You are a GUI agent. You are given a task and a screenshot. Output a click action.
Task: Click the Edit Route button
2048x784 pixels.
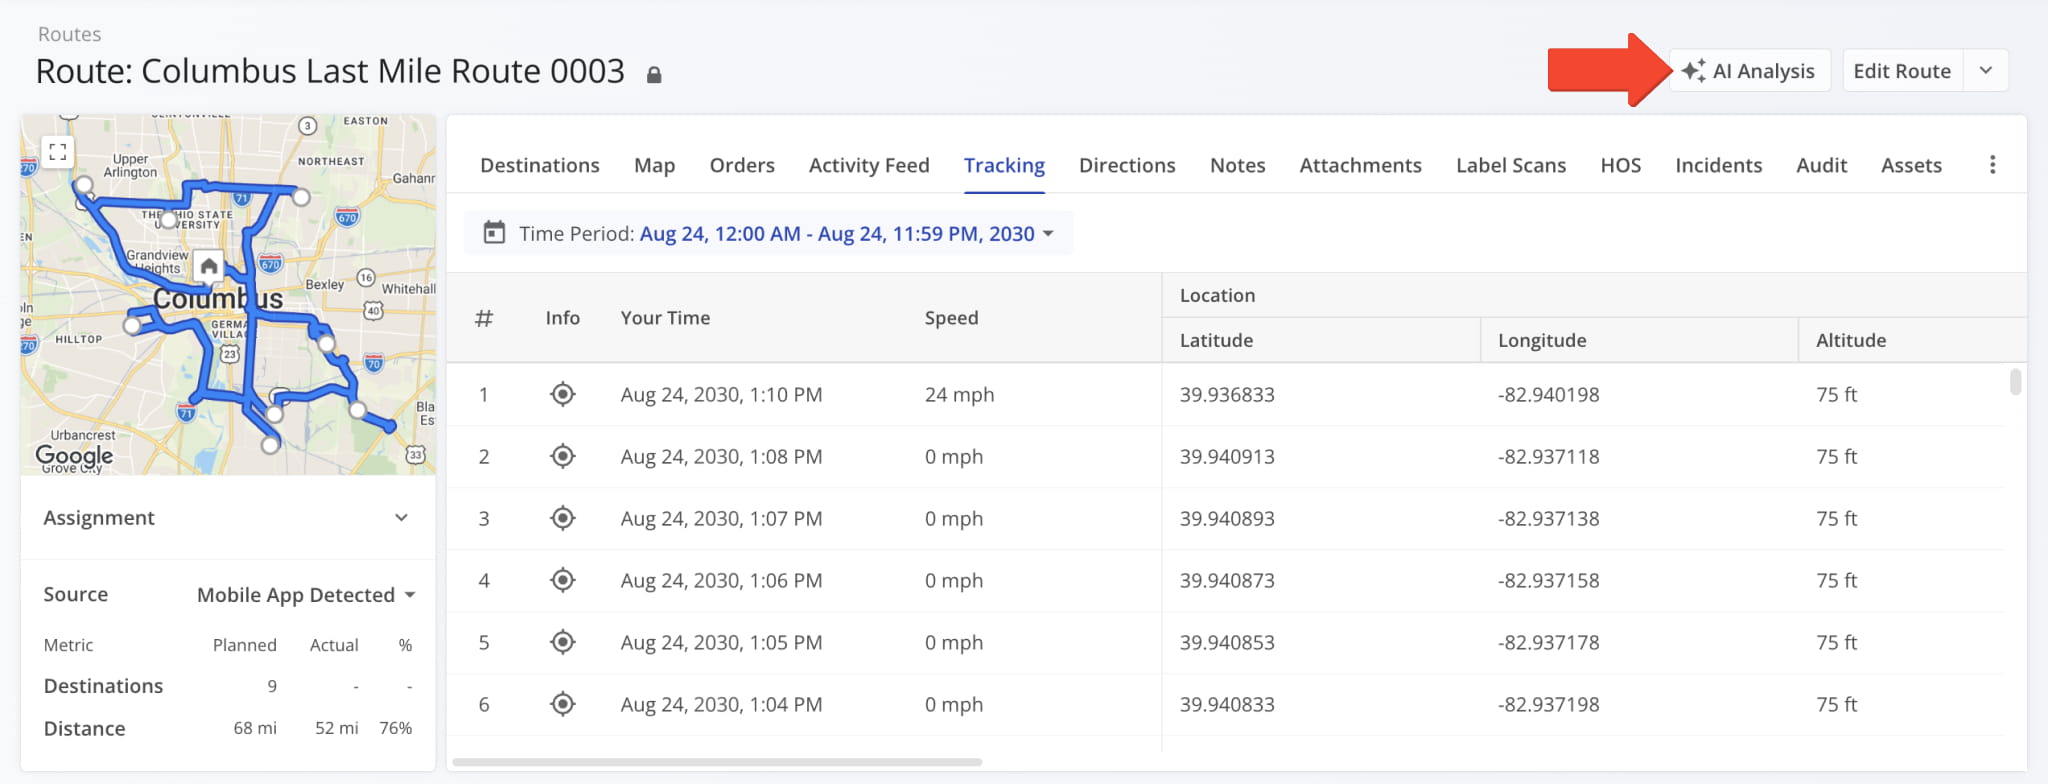pos(1902,71)
